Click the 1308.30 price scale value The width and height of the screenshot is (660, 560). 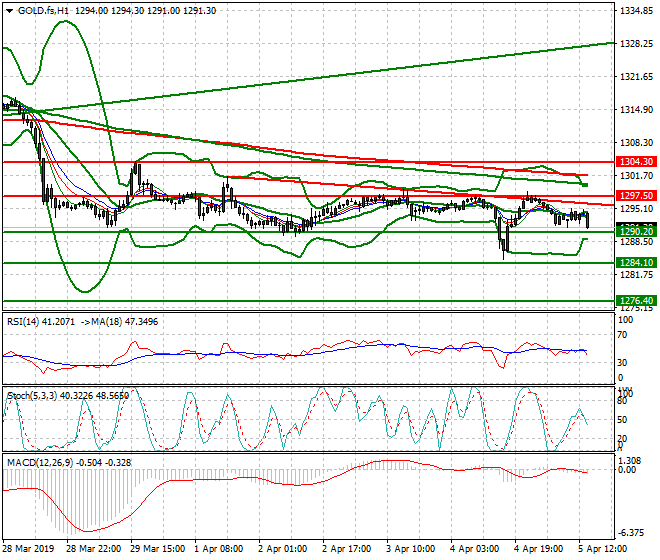point(637,143)
